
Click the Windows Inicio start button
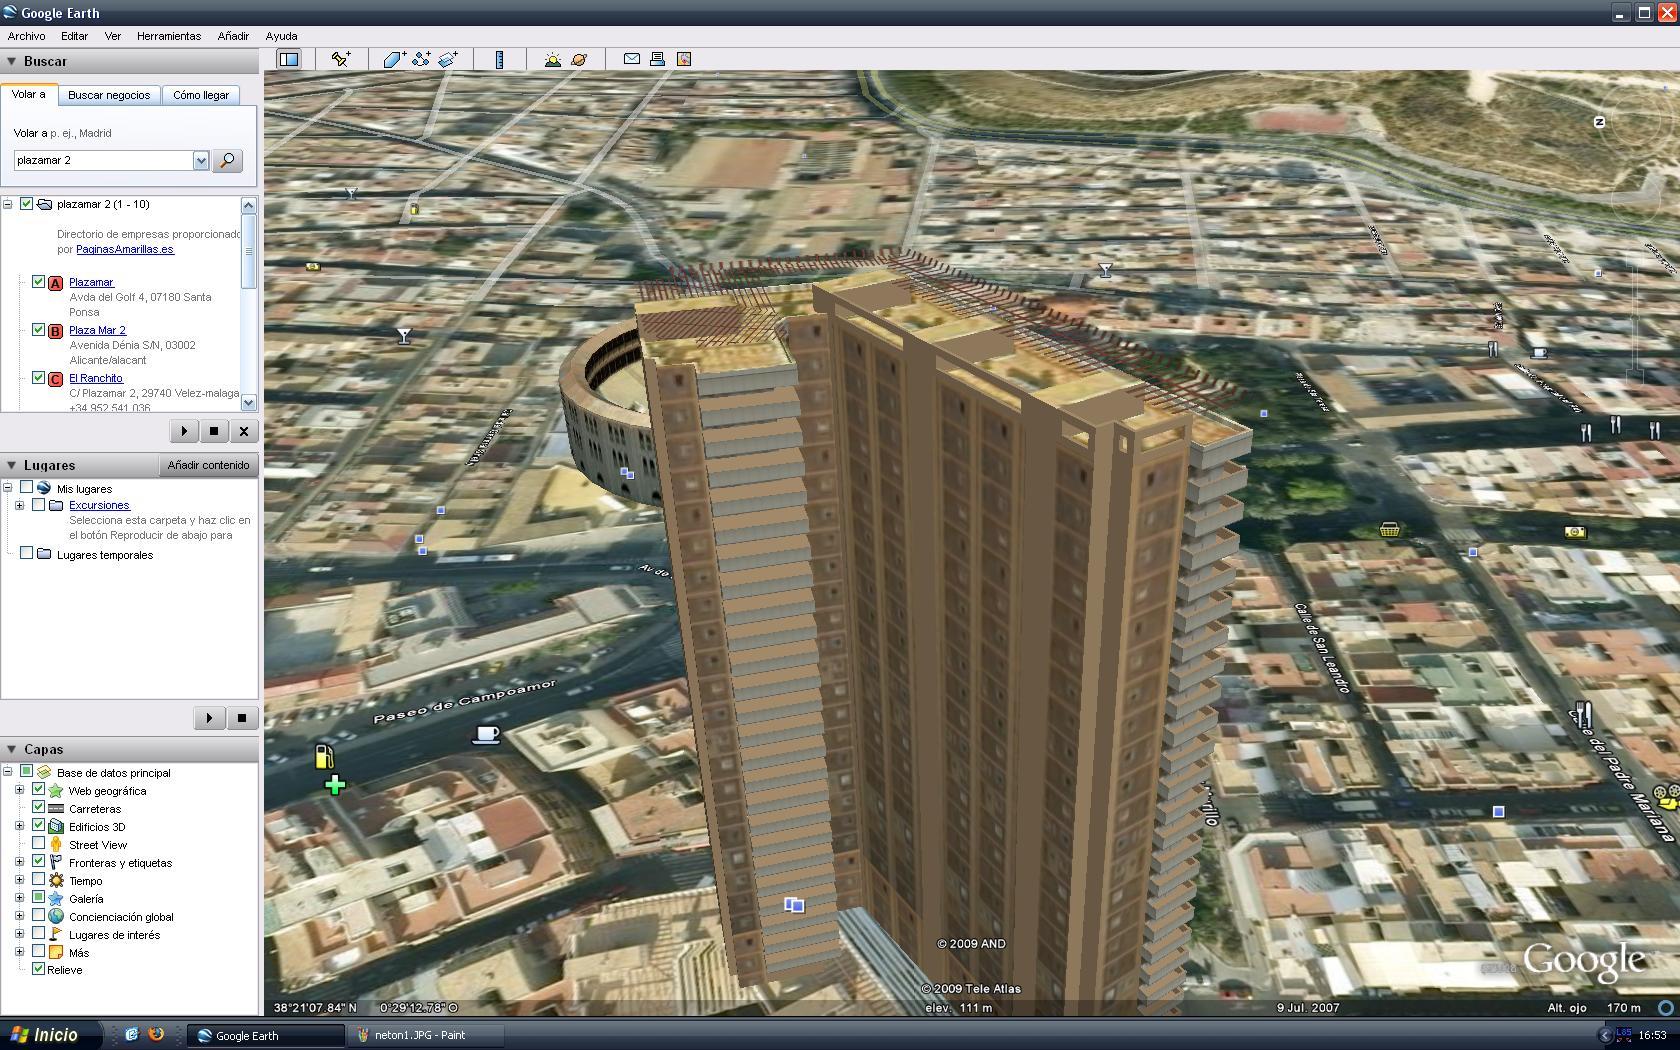50,1035
